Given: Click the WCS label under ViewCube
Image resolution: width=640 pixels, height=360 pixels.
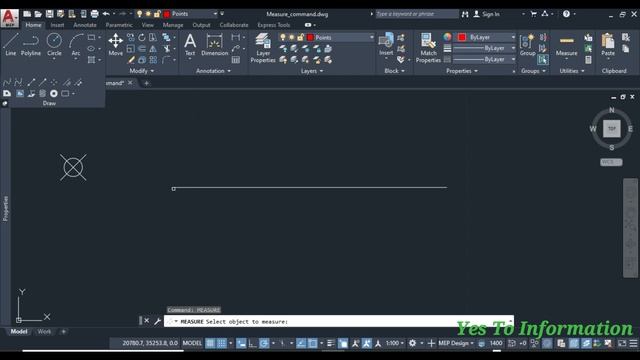Looking at the screenshot, I should [611, 162].
